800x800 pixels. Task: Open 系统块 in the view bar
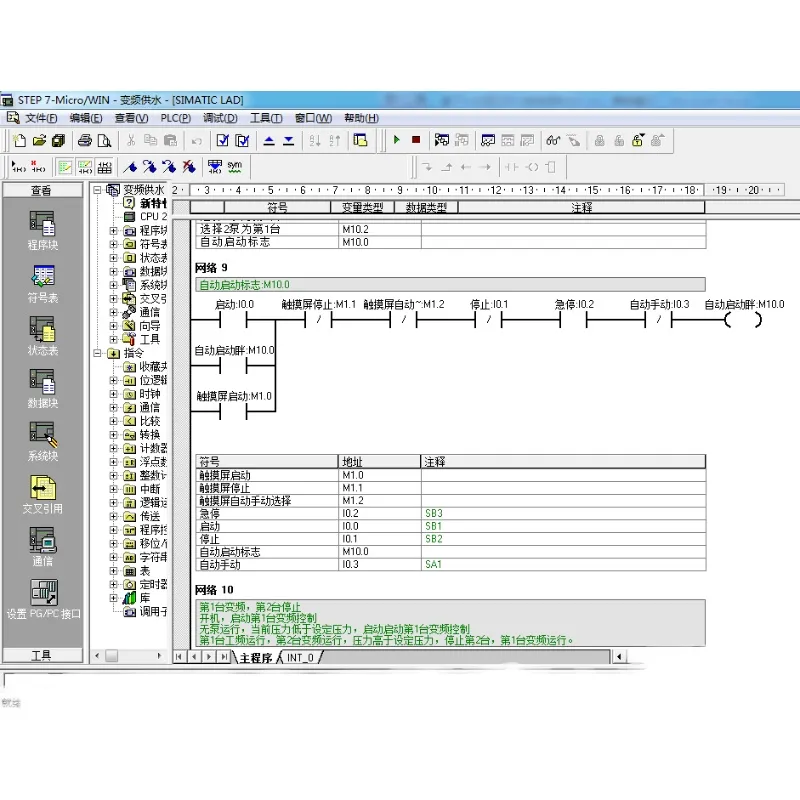click(x=42, y=441)
